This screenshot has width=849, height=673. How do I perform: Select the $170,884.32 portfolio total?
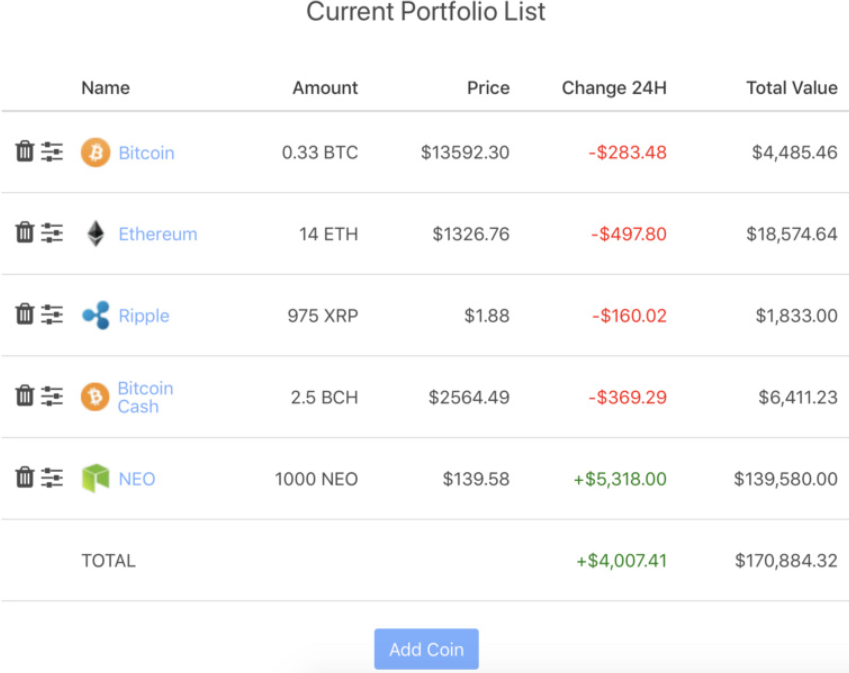coord(786,560)
